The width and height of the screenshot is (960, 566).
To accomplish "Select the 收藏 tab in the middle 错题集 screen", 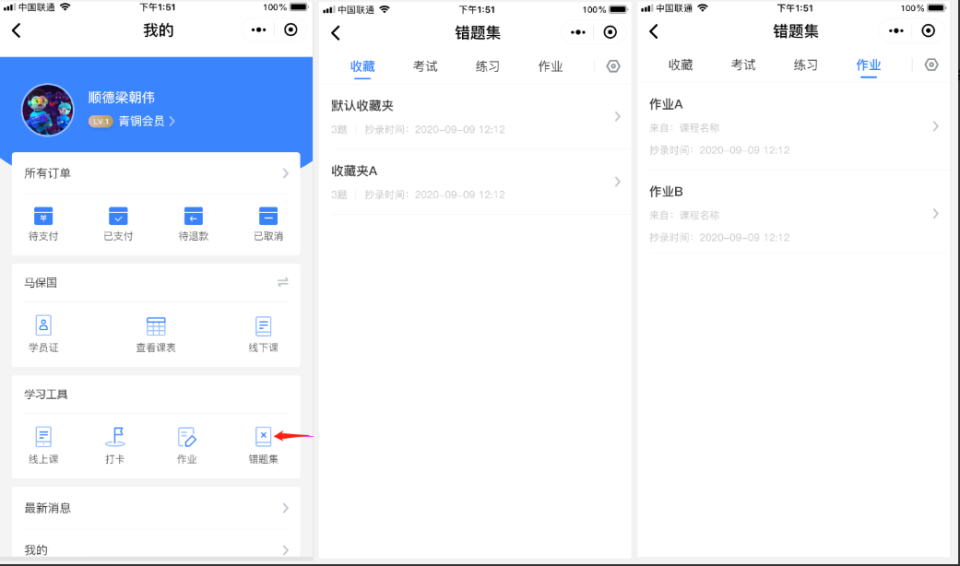I will point(362,67).
